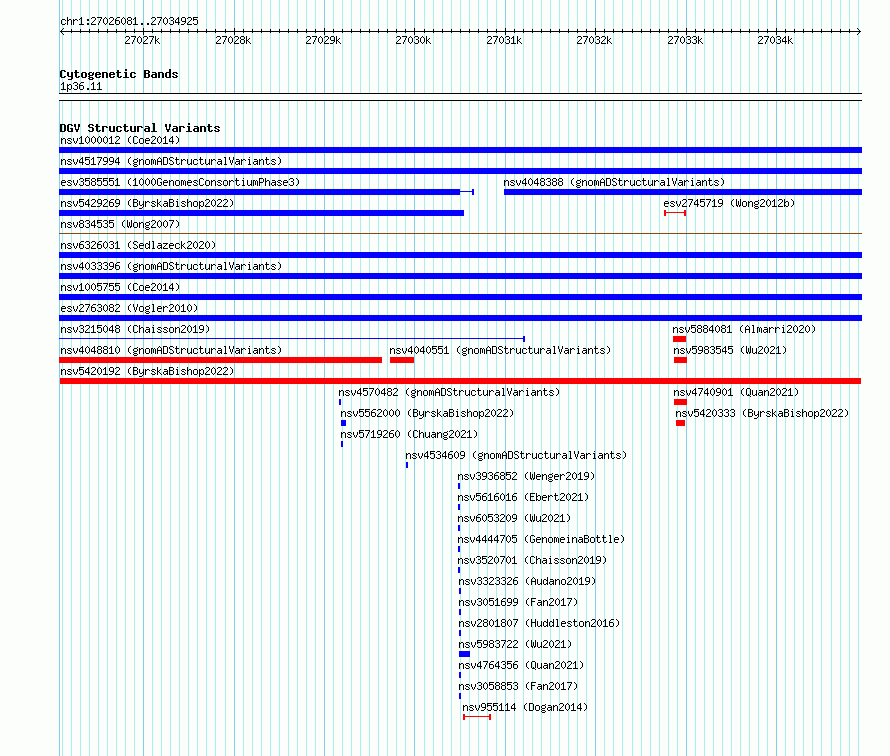This screenshot has height=756, width=890.
Task: Select nsv5420333 (ByrskaBishop2022) label
Action: click(762, 413)
